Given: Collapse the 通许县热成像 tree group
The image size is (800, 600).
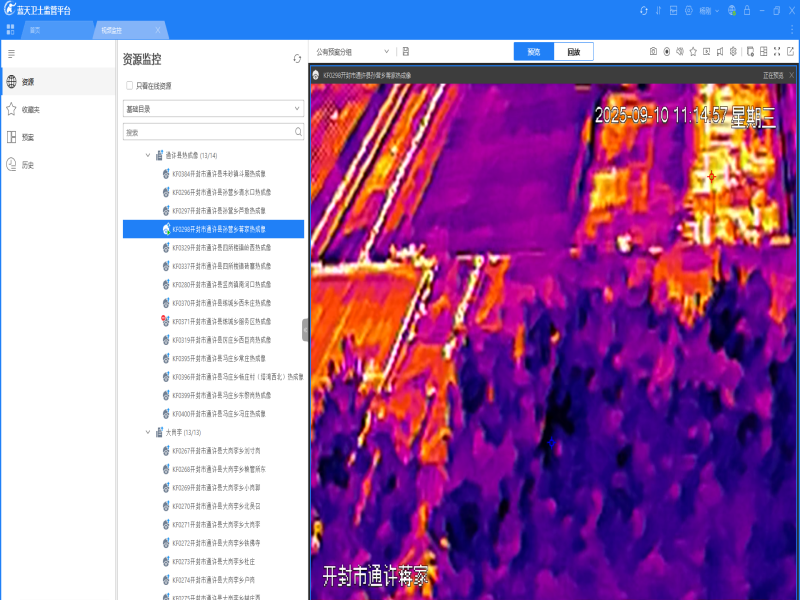Looking at the screenshot, I should [148, 155].
